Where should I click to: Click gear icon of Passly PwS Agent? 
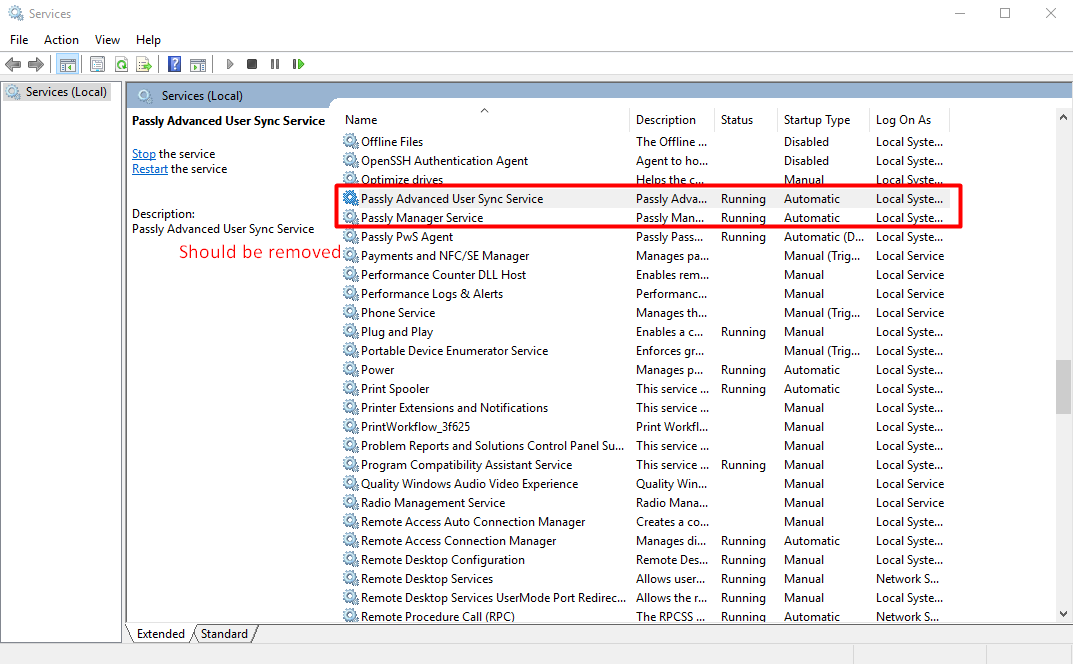[350, 236]
